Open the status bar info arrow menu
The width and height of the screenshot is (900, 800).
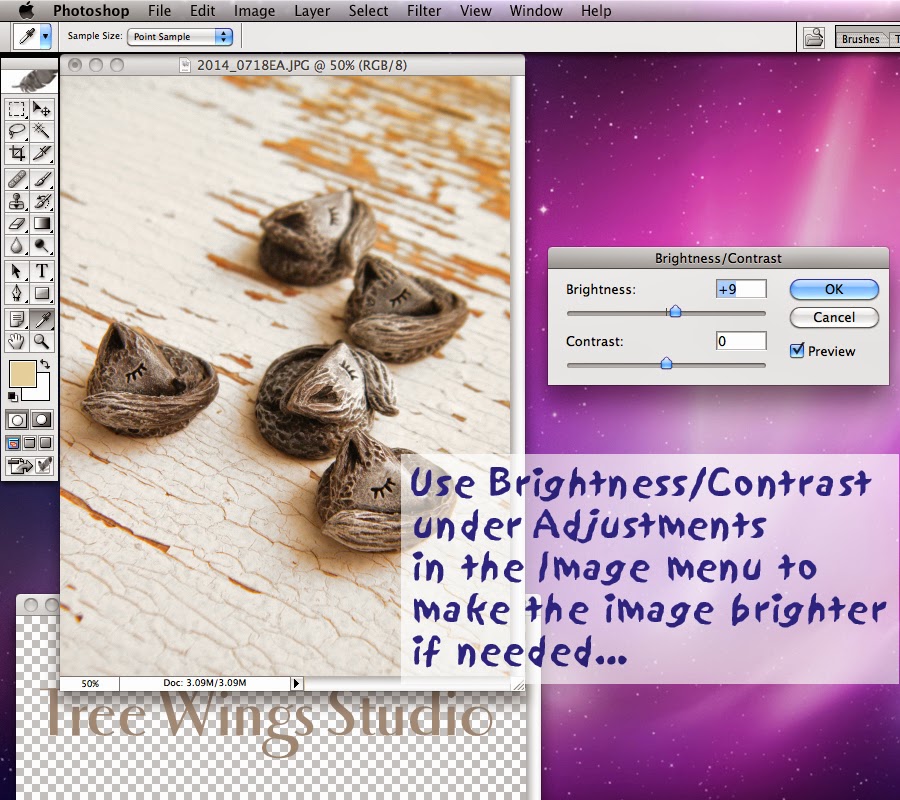tap(296, 683)
